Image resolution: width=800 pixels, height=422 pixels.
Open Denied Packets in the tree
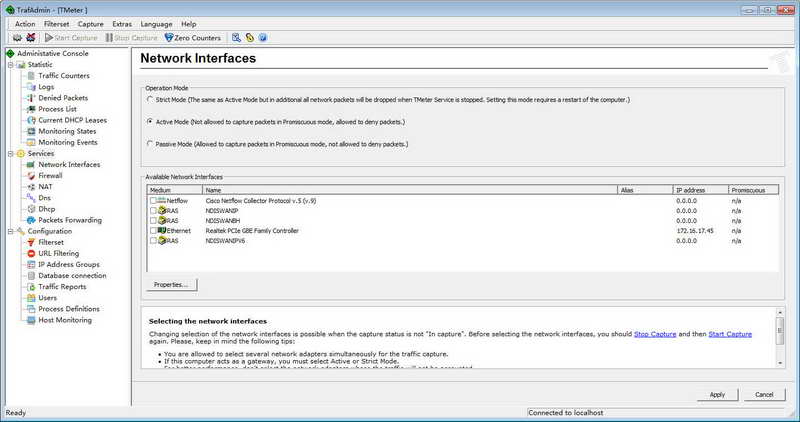pos(63,98)
